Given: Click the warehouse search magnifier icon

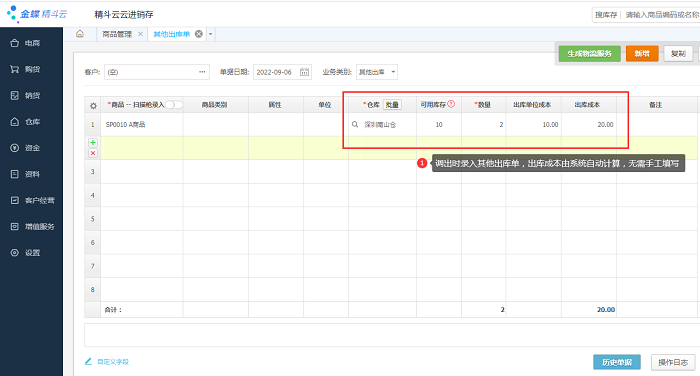Looking at the screenshot, I should pos(355,125).
